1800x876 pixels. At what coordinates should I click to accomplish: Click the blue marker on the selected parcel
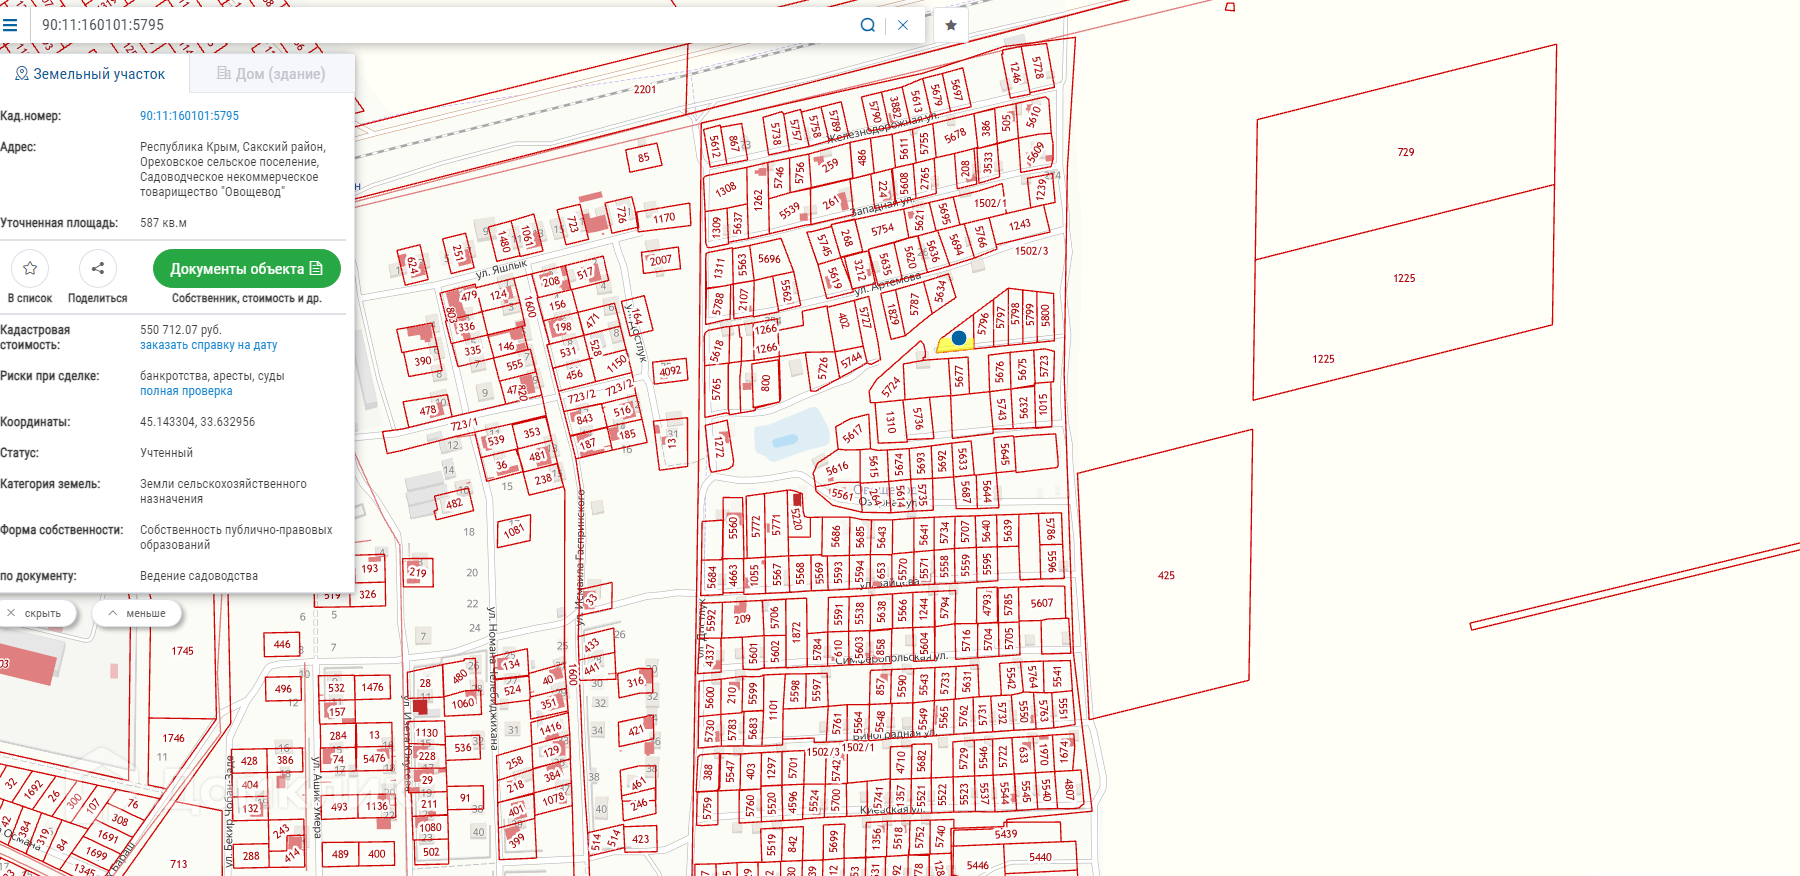[x=959, y=338]
